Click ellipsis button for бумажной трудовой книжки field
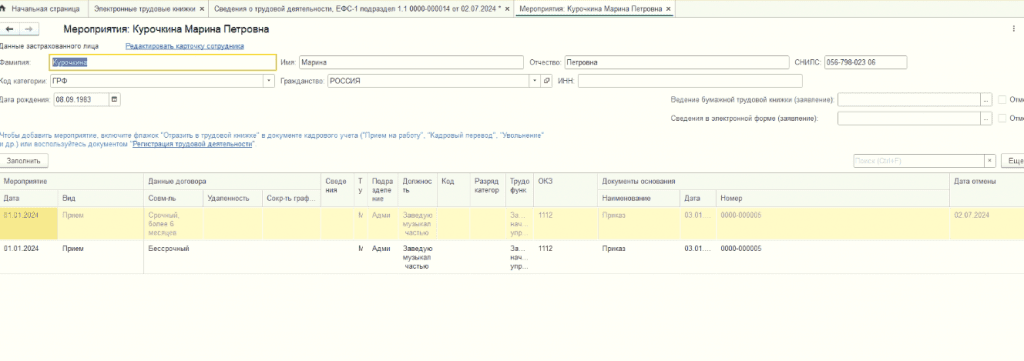Viewport: 1024px width, 361px height. (986, 100)
